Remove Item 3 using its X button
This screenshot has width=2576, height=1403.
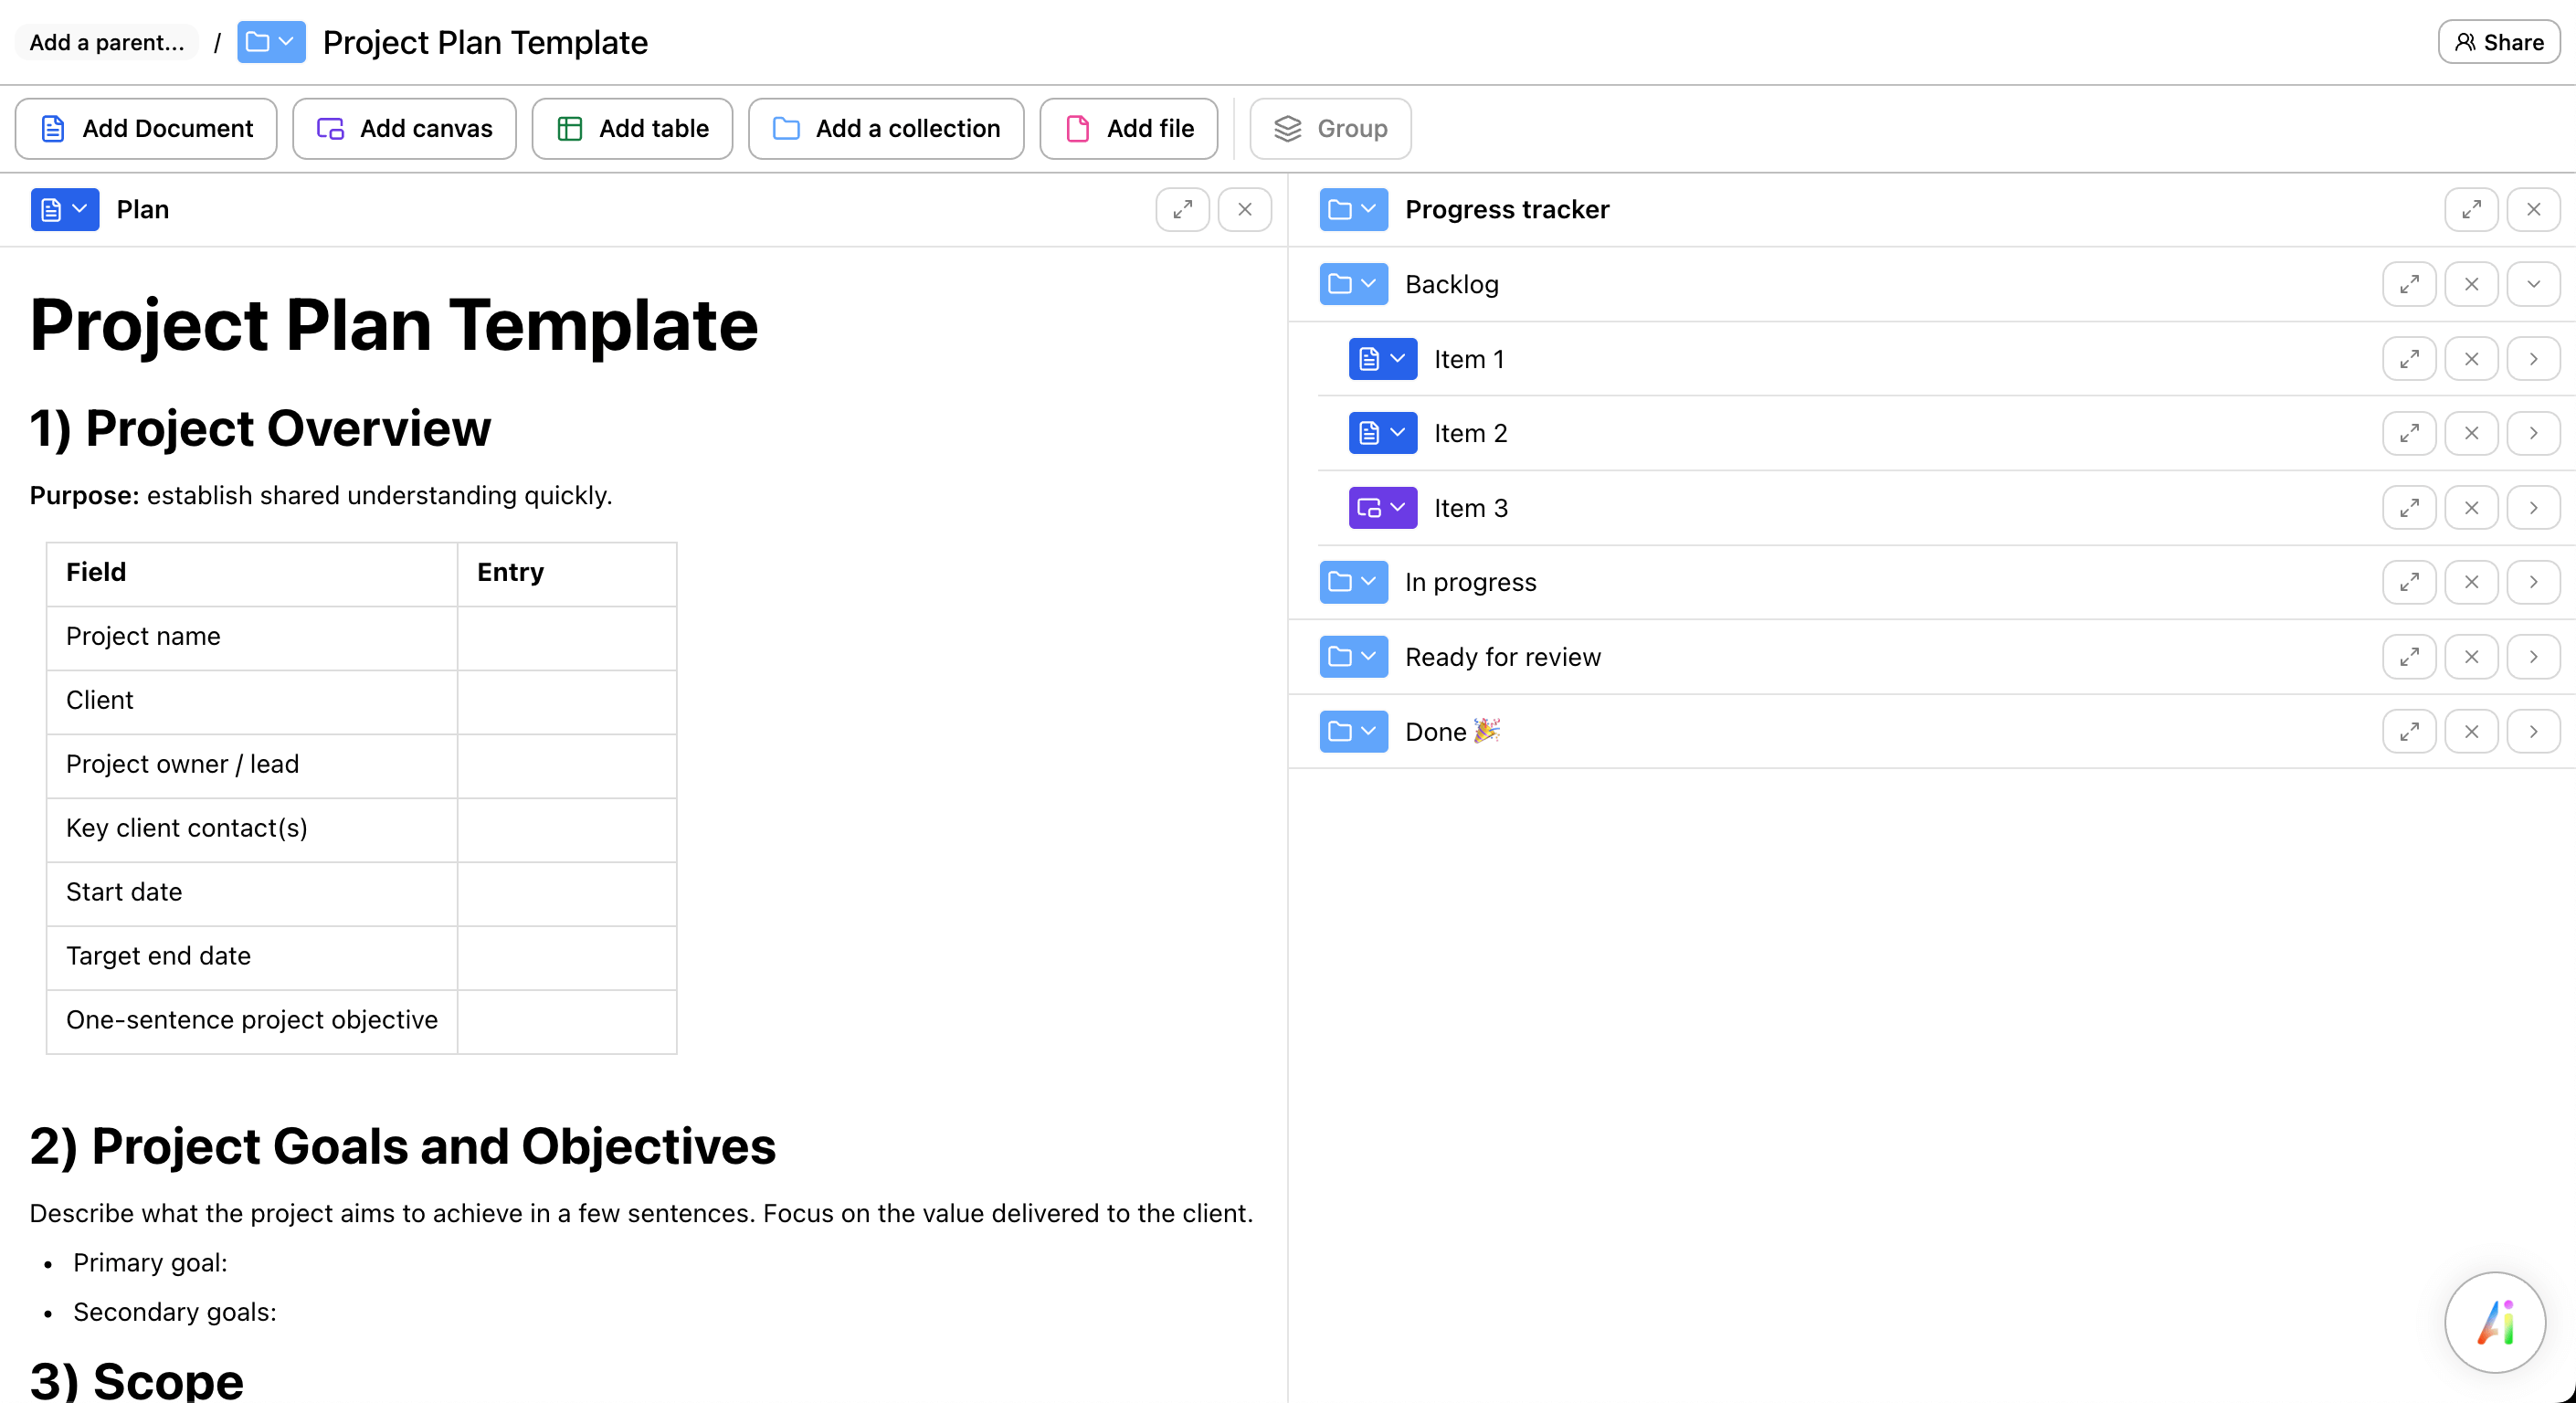(2471, 507)
